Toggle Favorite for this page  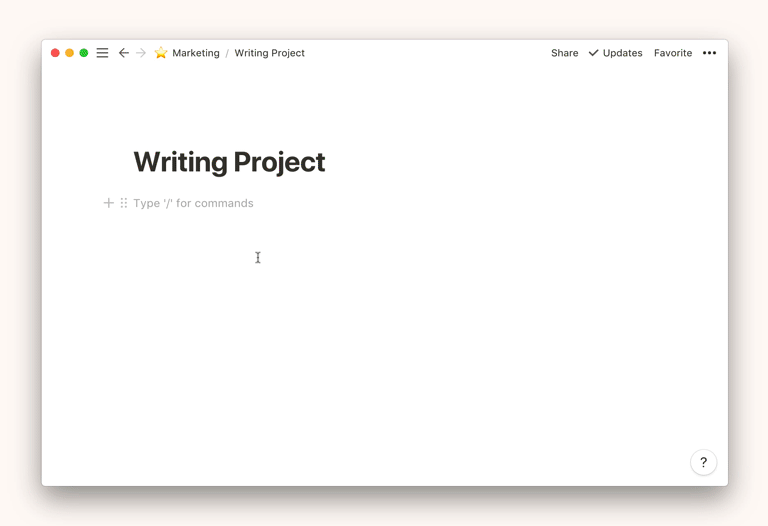click(672, 53)
